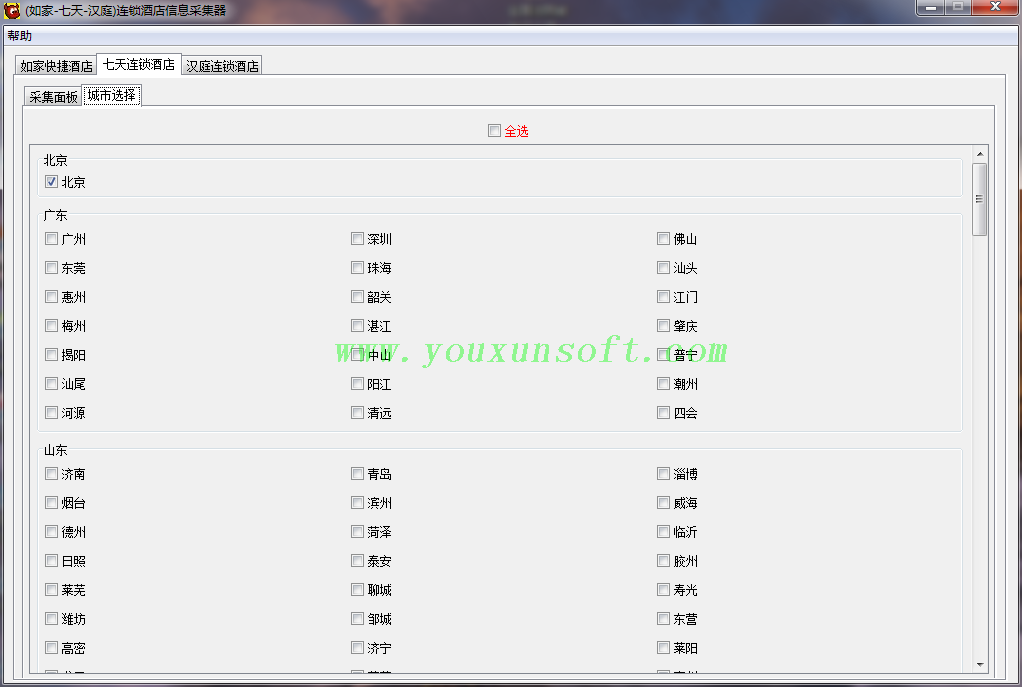This screenshot has width=1022, height=687.
Task: Tick the 湛江 checkbox
Action: (357, 326)
